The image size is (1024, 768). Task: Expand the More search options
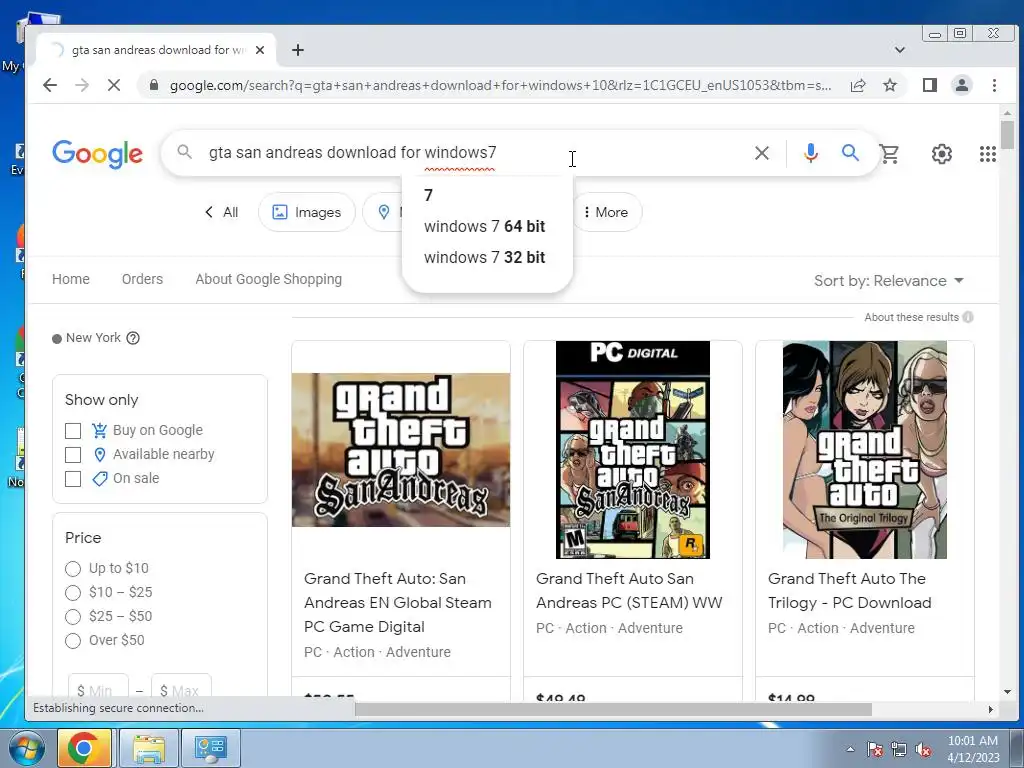607,212
